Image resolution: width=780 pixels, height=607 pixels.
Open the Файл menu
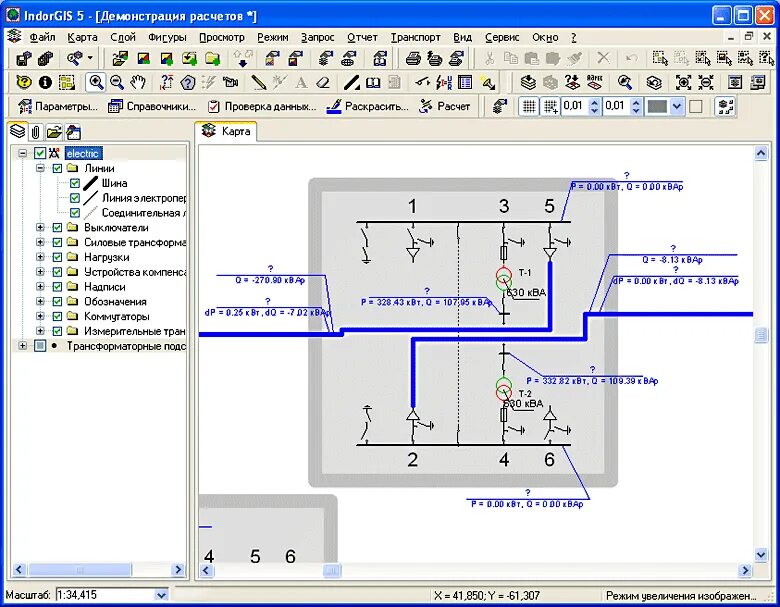(x=42, y=37)
